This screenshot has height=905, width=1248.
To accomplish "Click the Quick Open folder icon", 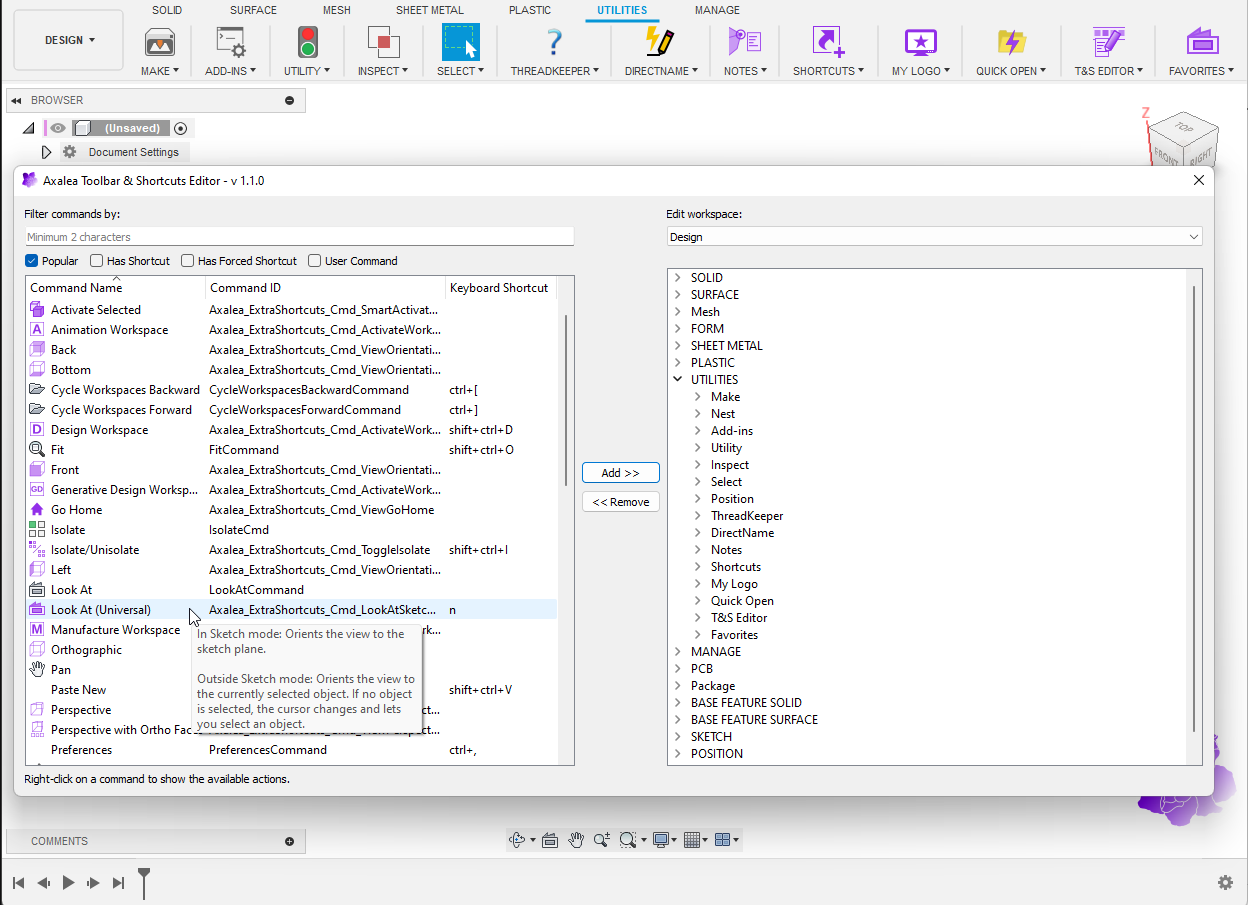I will [x=1011, y=43].
